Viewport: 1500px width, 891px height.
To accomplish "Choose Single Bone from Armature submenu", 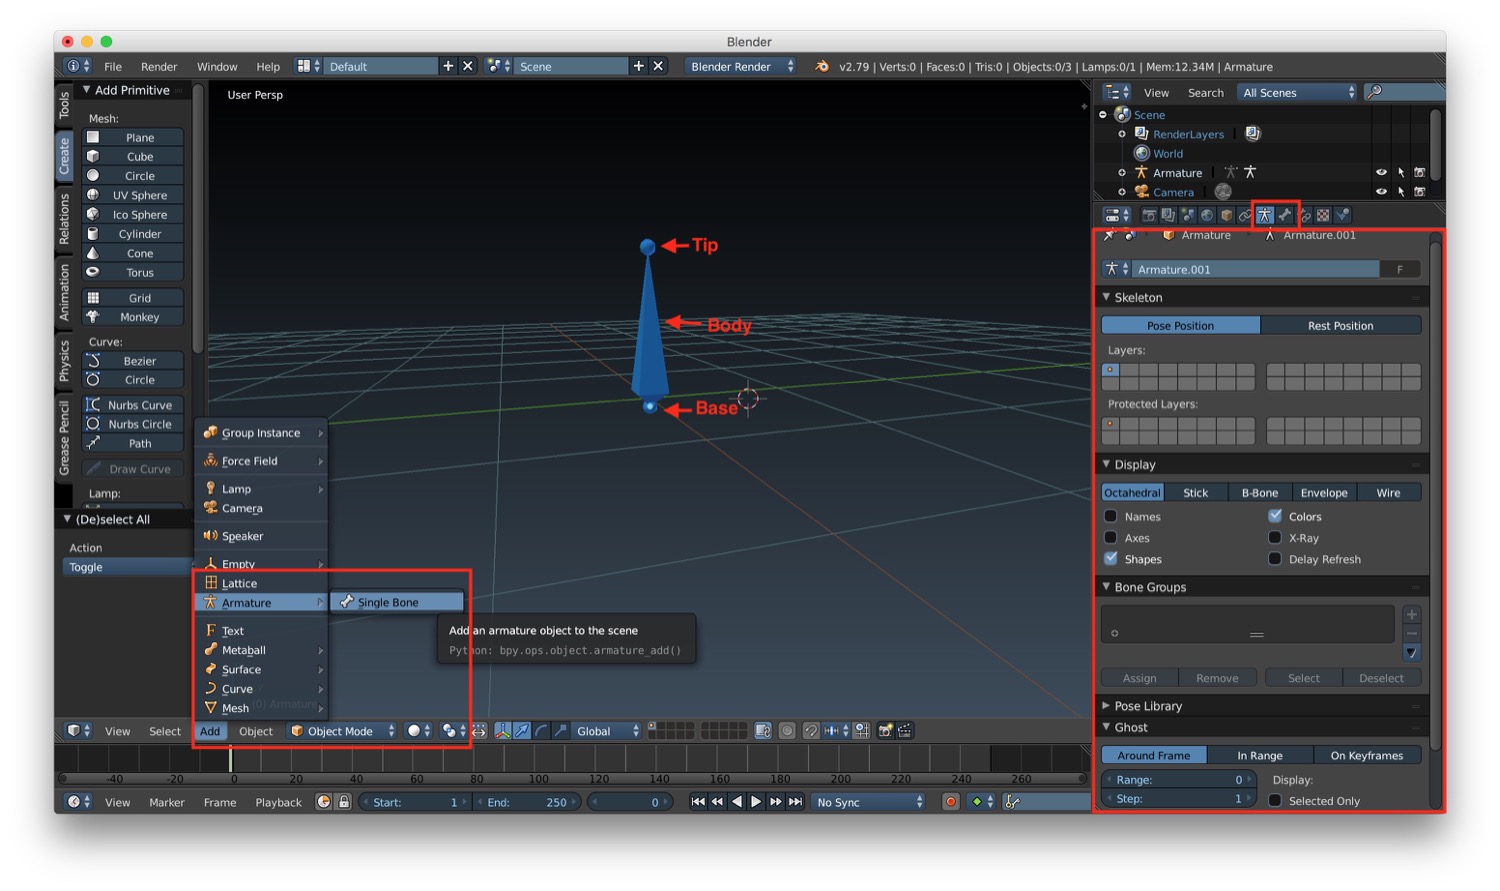I will click(397, 602).
